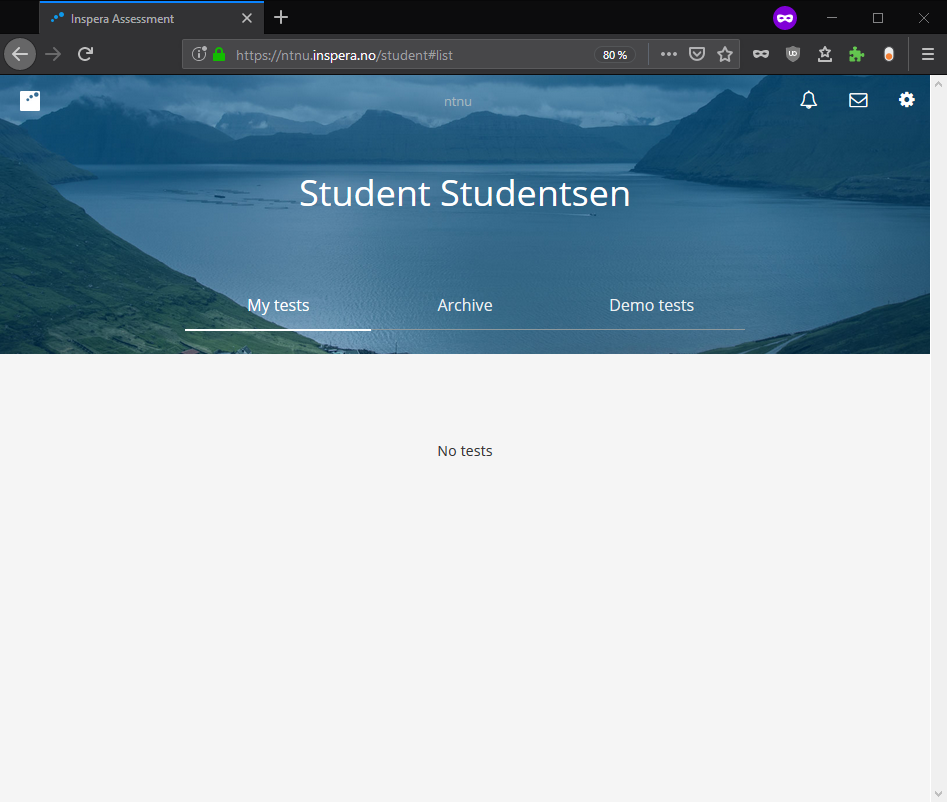947x802 pixels.
Task: Click the green padlock security icon
Action: point(219,54)
